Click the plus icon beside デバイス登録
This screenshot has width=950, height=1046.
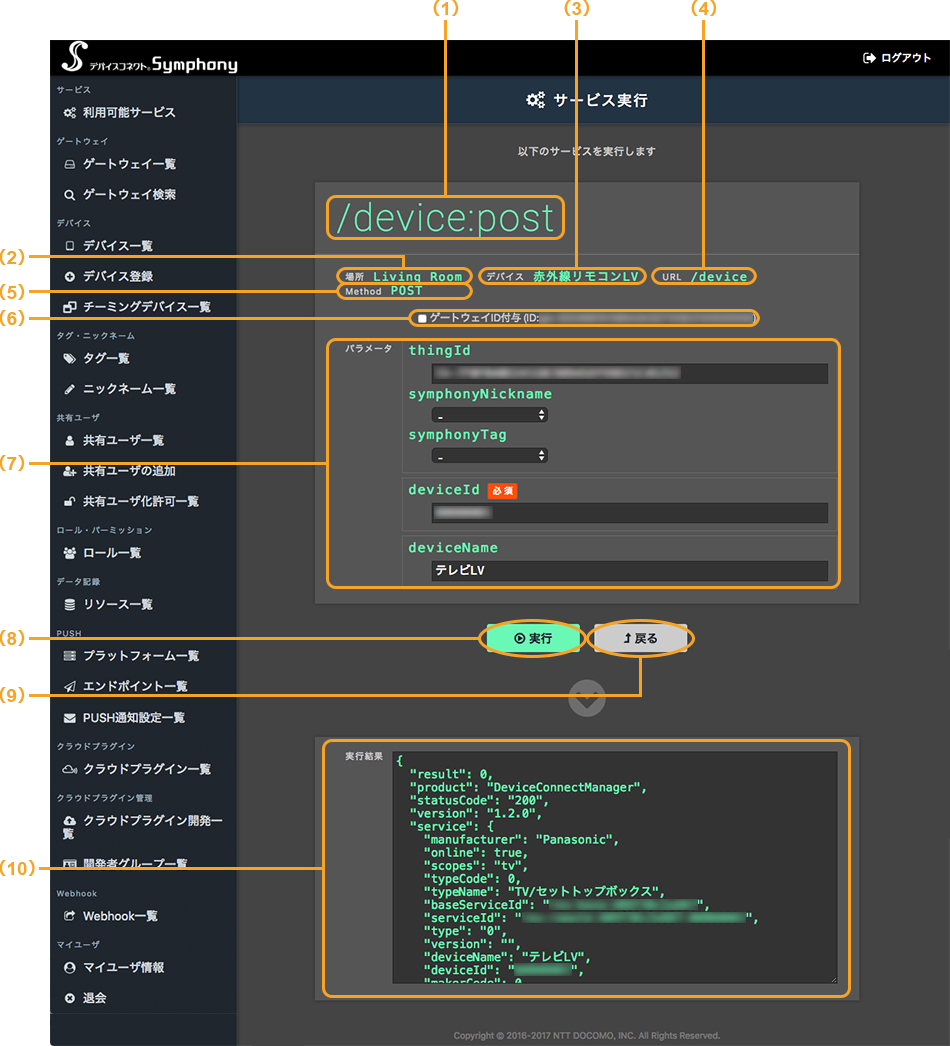(x=69, y=276)
